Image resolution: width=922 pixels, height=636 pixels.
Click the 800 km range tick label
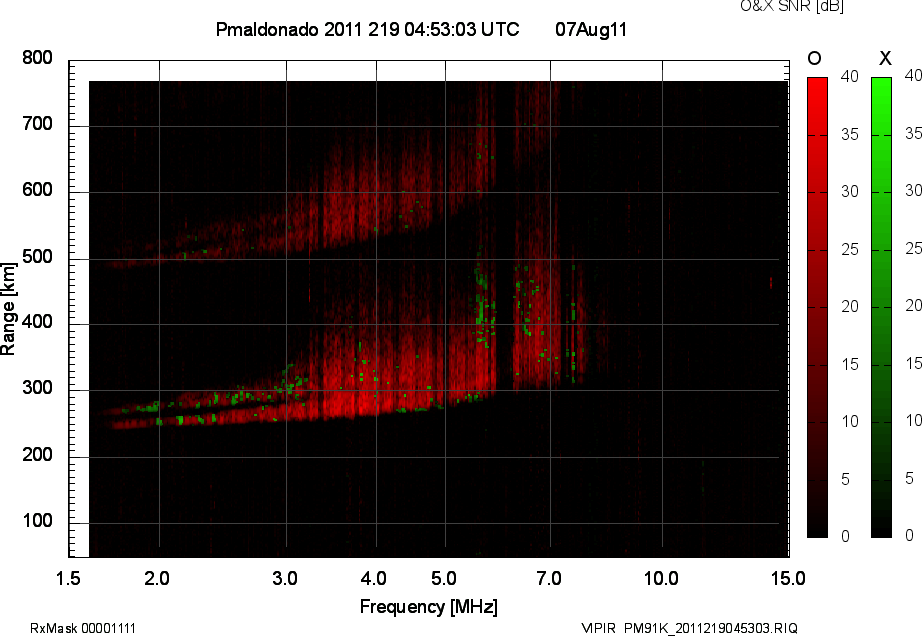pyautogui.click(x=37, y=58)
